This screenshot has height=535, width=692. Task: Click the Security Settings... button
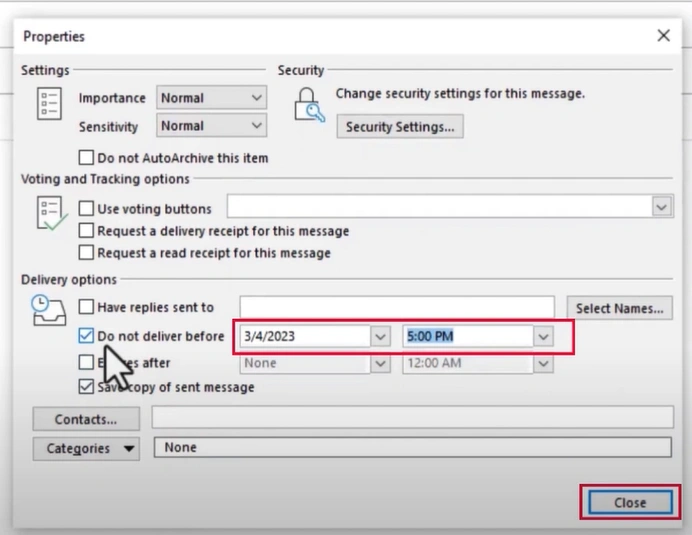coord(400,127)
